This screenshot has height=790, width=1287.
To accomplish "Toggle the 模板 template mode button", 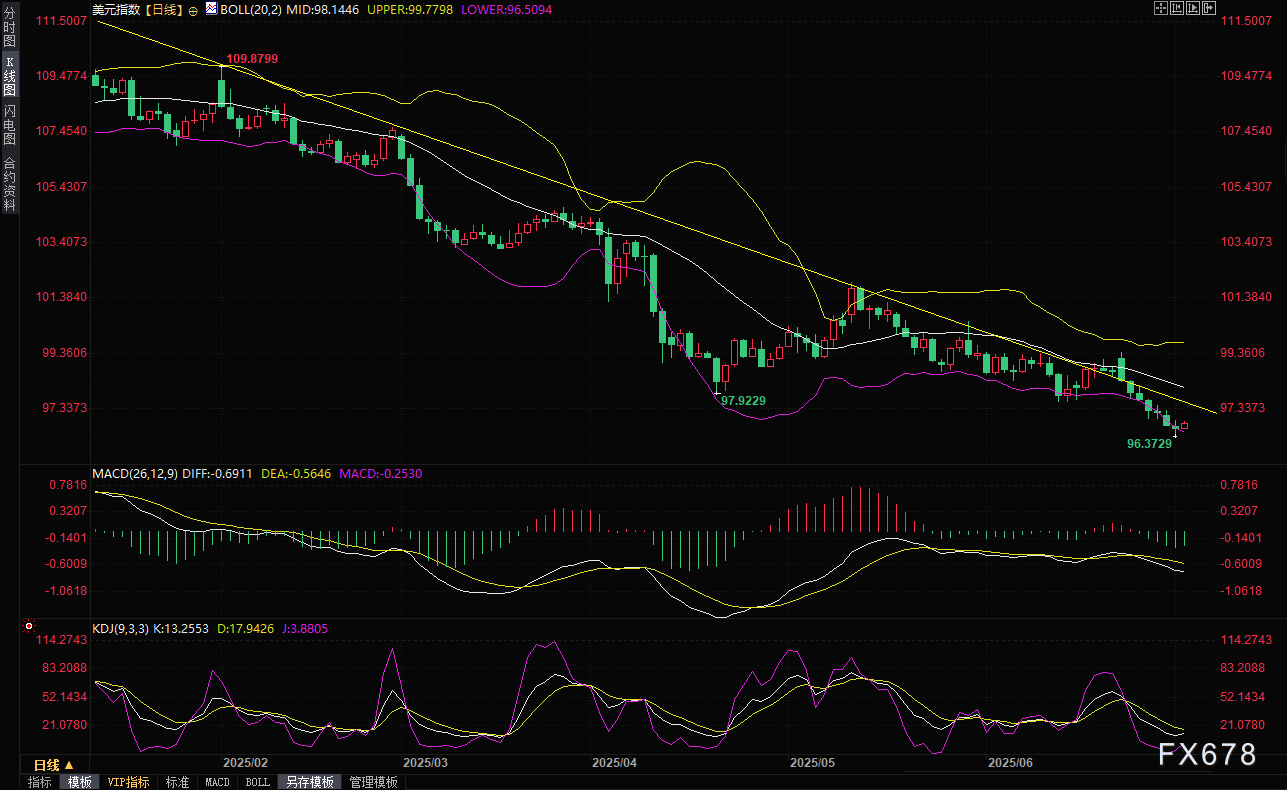I will (x=77, y=782).
